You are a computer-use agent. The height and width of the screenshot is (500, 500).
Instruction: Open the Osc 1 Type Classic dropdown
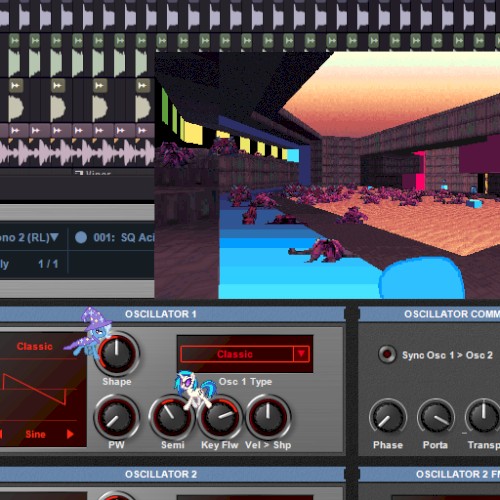[245, 354]
